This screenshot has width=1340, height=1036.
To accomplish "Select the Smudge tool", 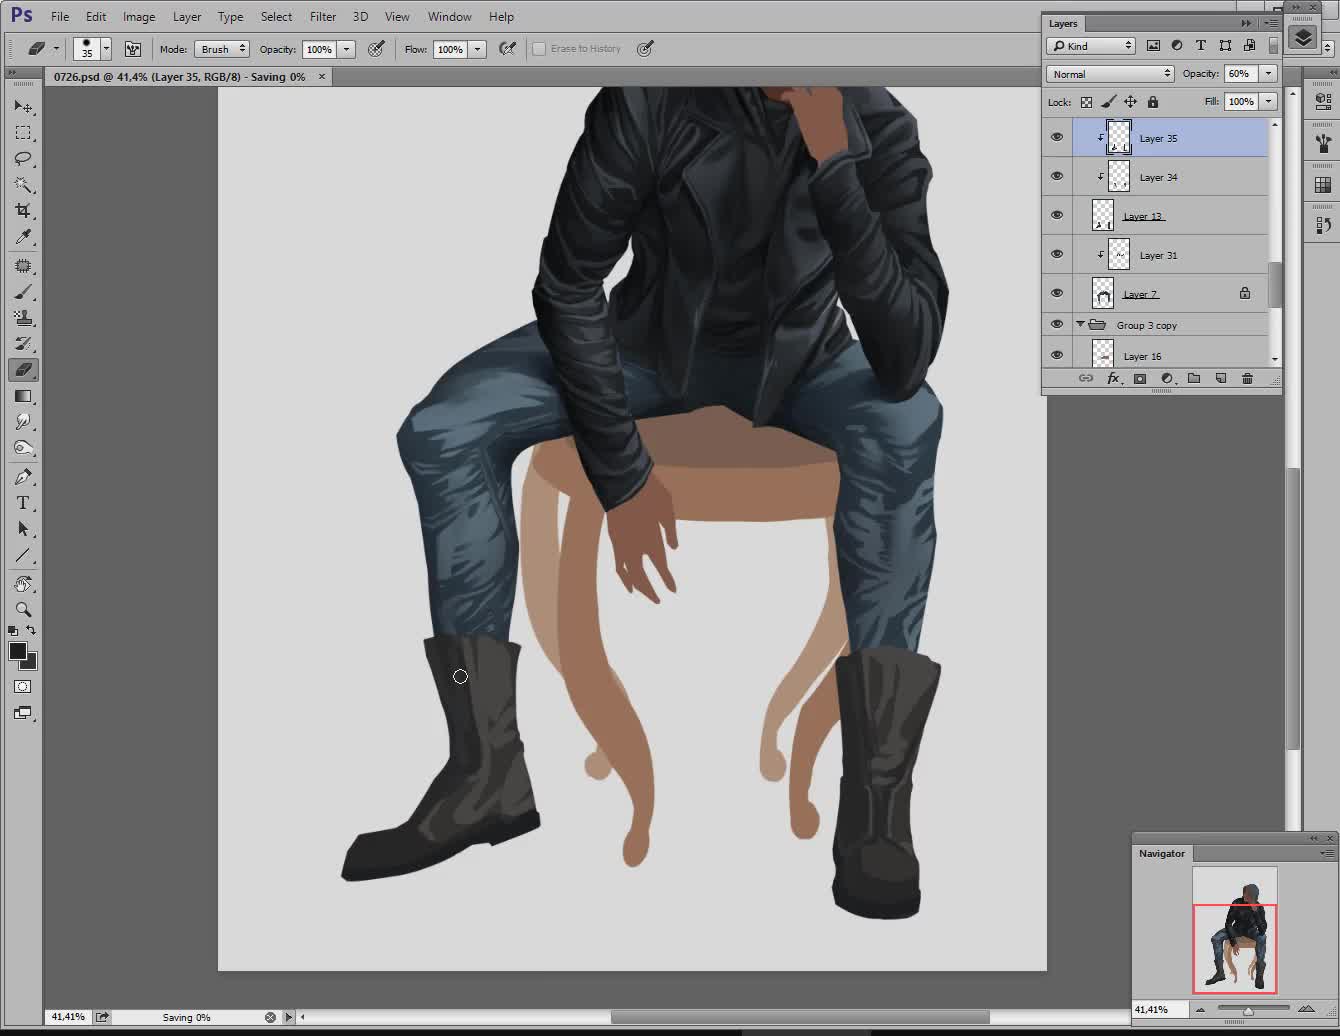I will click(x=23, y=422).
